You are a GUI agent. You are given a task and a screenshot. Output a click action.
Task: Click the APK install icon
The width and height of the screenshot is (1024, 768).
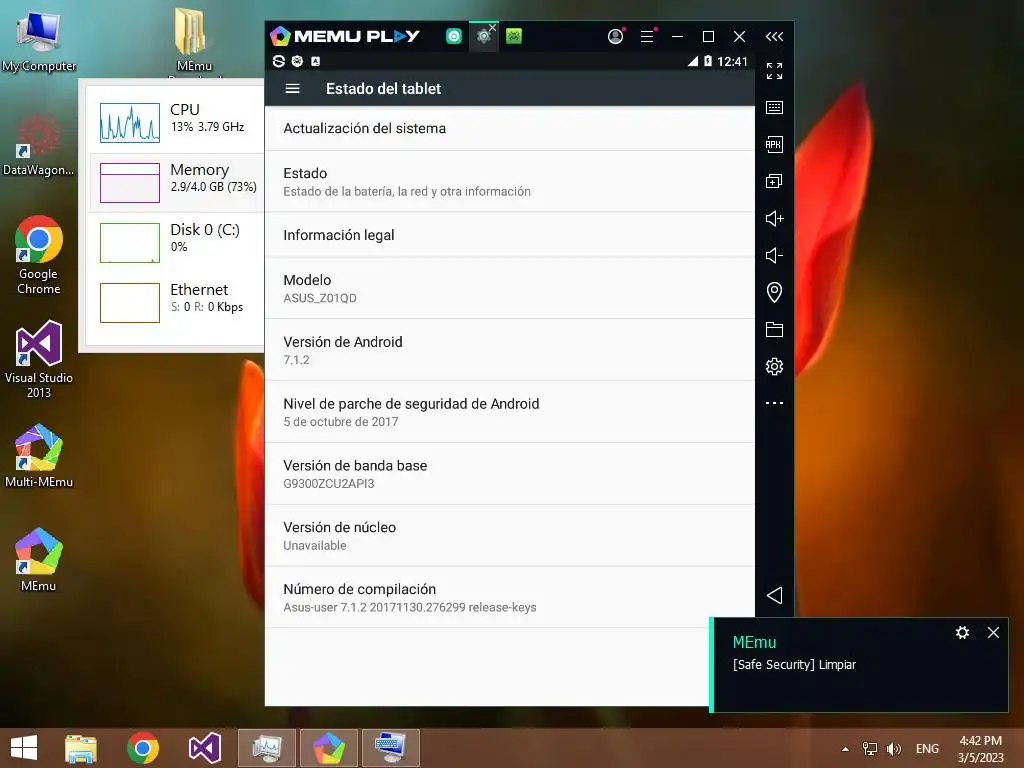tap(774, 144)
